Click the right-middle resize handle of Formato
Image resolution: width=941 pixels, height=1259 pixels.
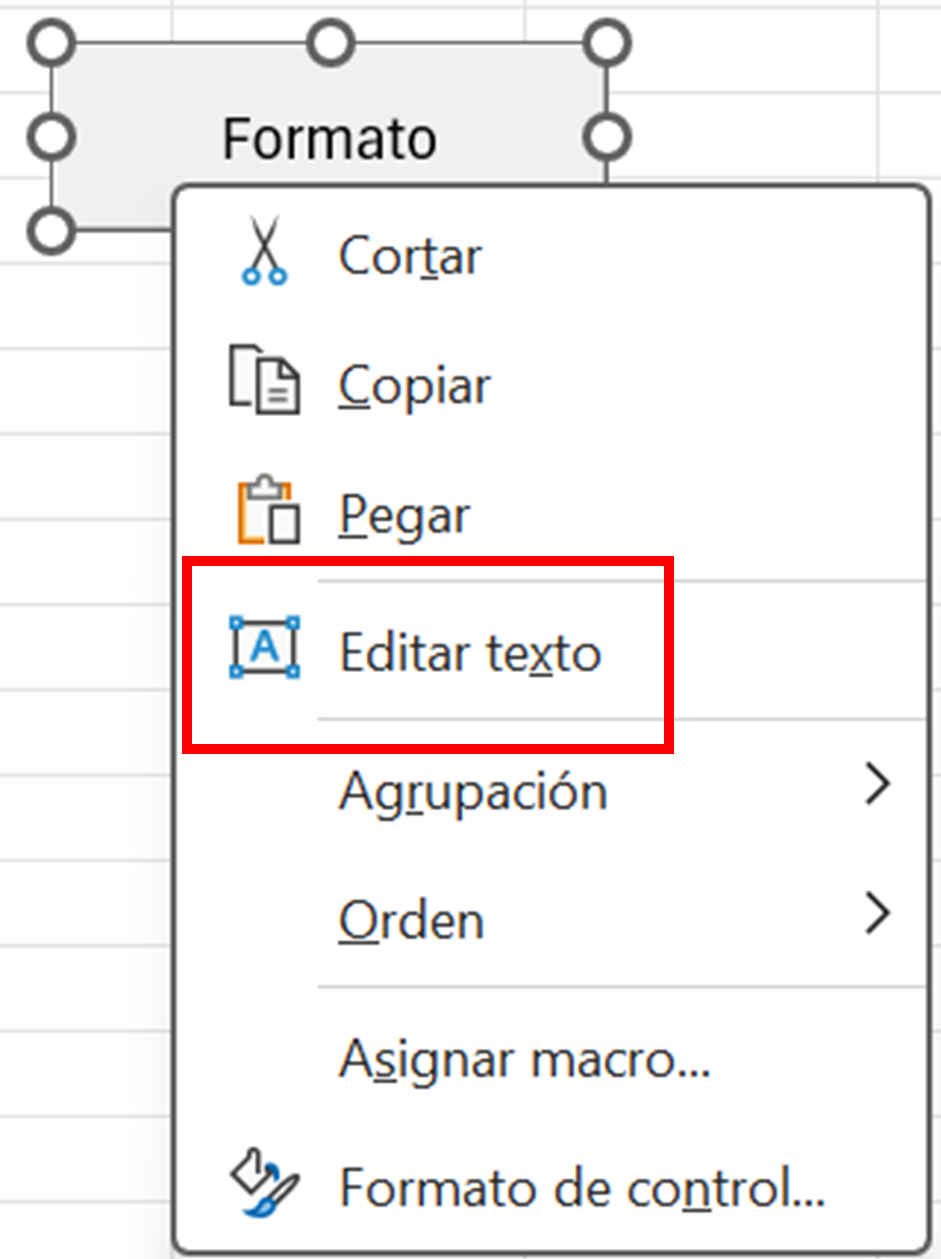point(606,136)
